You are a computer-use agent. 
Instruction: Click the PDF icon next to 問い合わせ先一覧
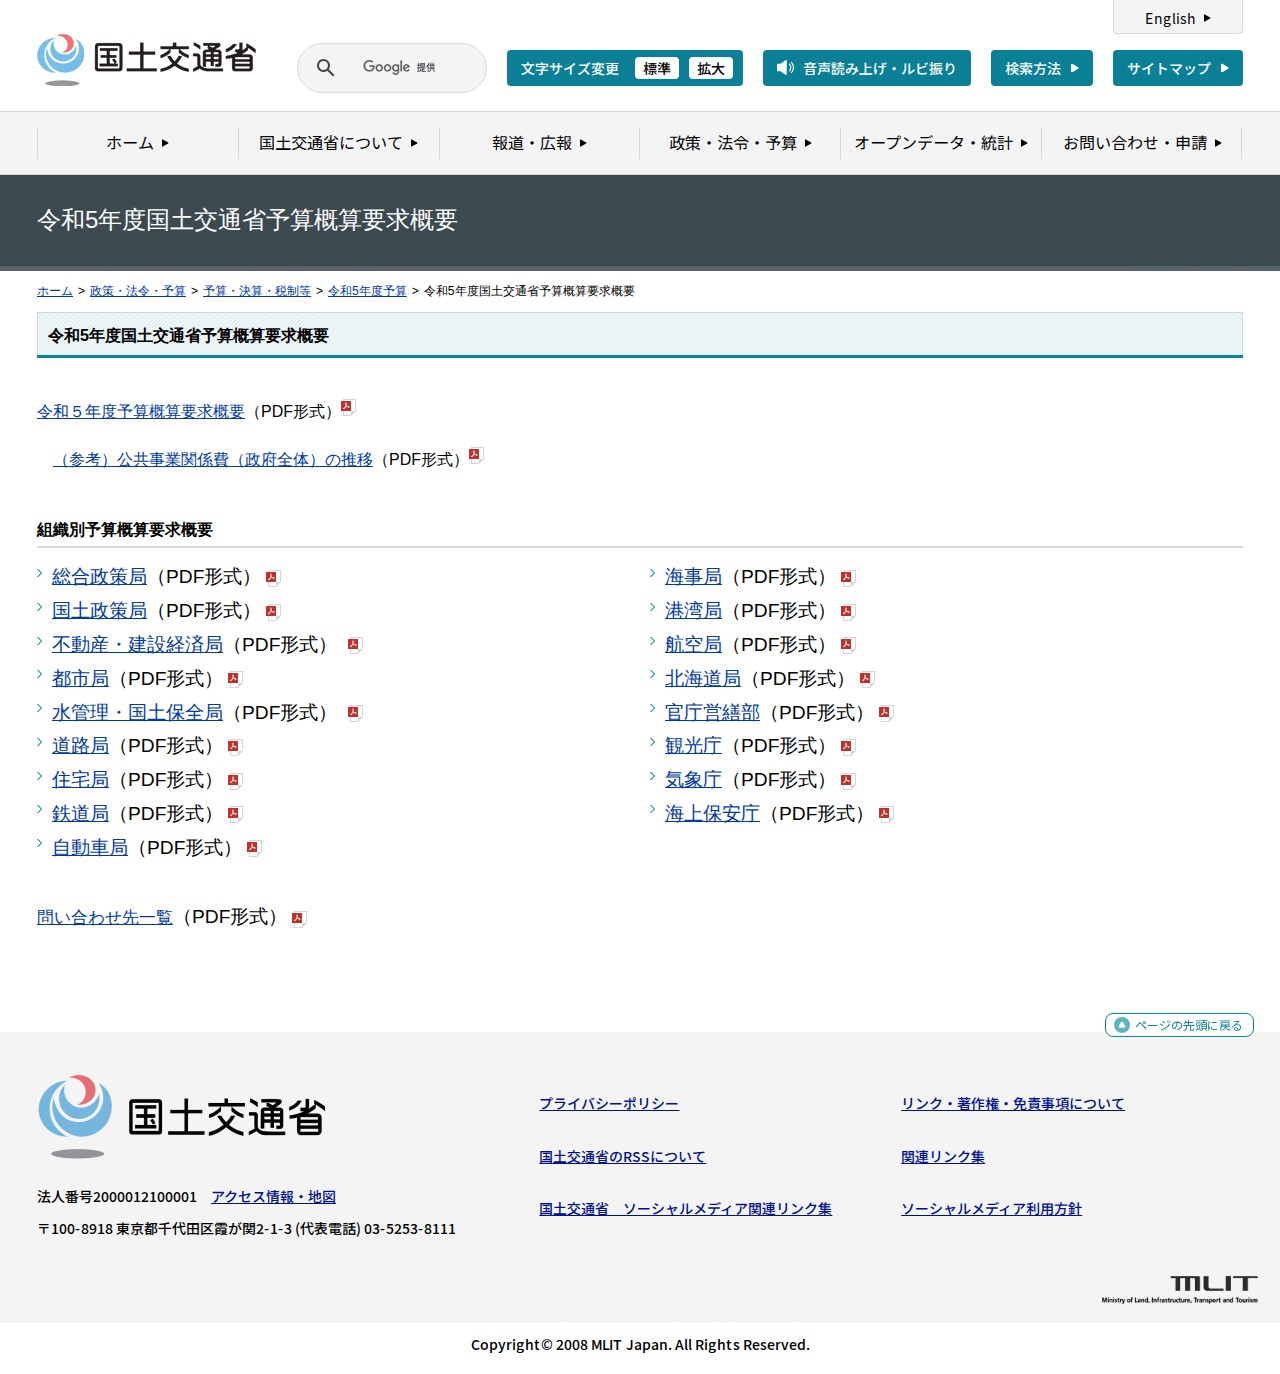[x=297, y=916]
